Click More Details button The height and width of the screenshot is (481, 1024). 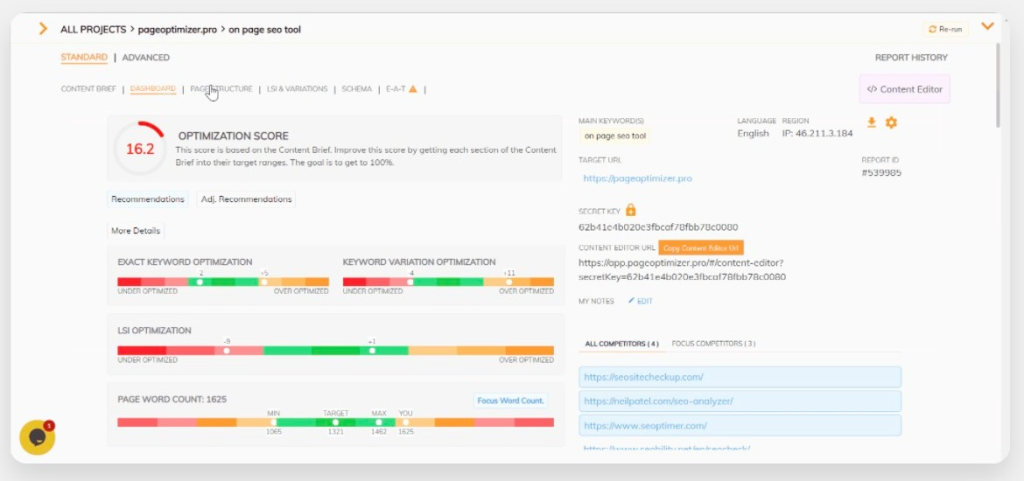tap(135, 230)
